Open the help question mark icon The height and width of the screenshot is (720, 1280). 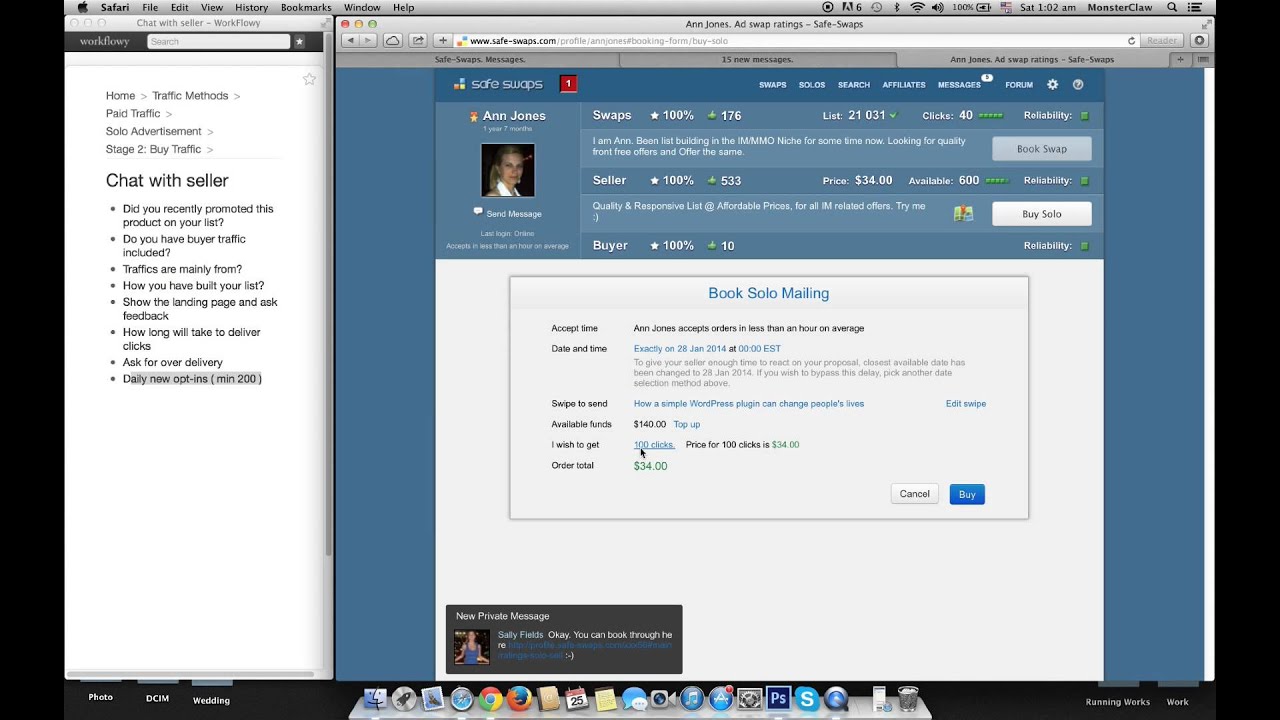click(x=1078, y=85)
